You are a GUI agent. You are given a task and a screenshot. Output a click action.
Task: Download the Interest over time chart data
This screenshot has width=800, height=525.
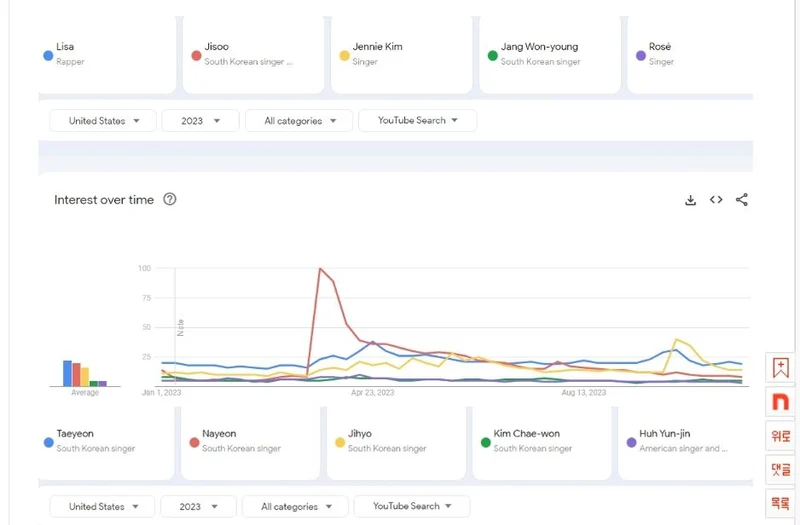pyautogui.click(x=690, y=200)
